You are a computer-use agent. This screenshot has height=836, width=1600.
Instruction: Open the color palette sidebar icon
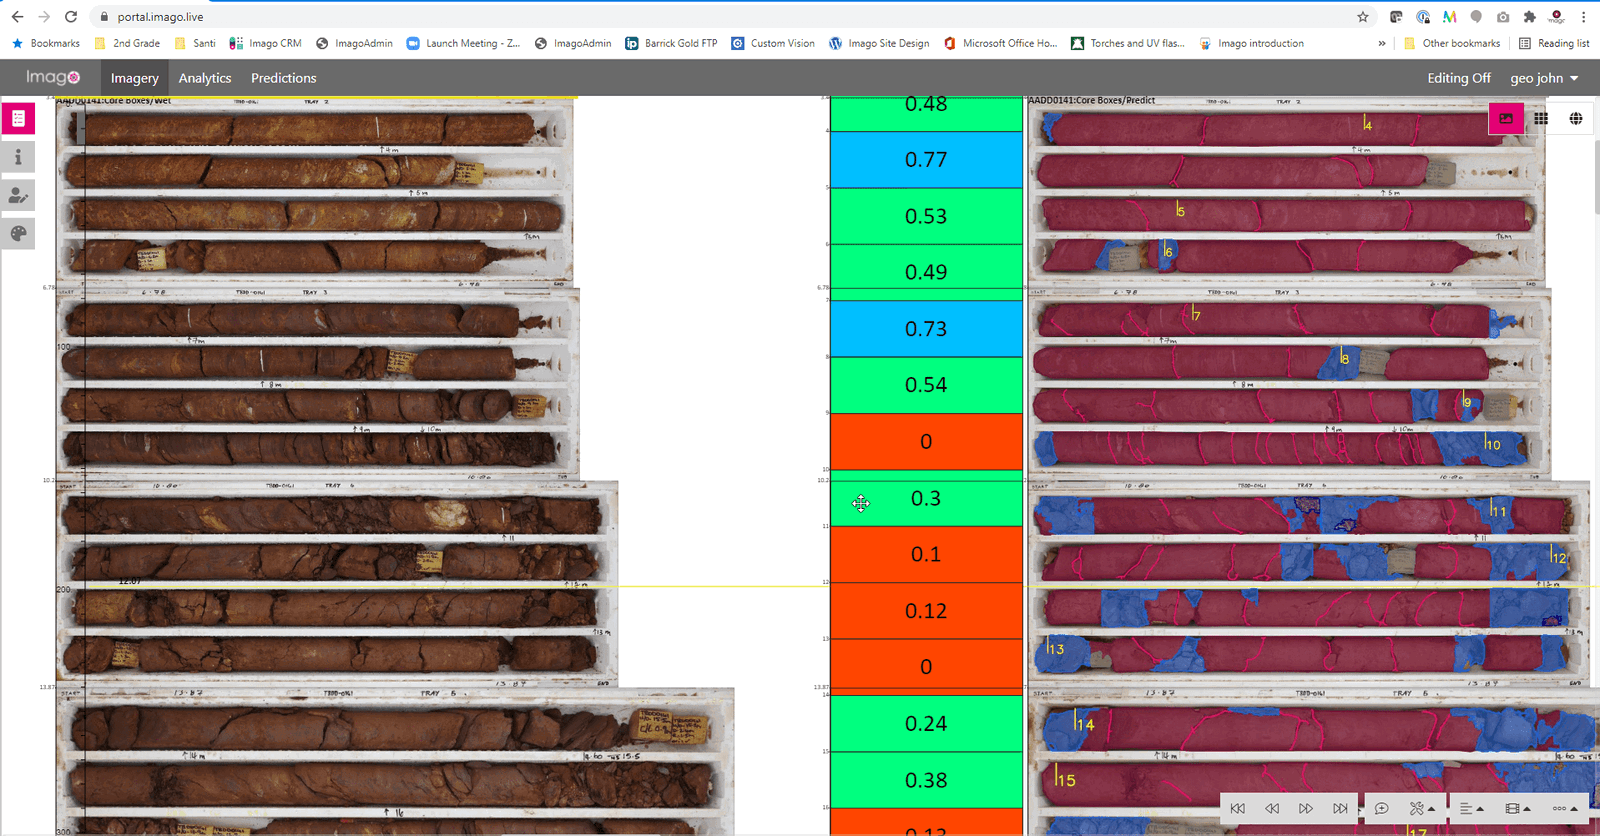(18, 233)
